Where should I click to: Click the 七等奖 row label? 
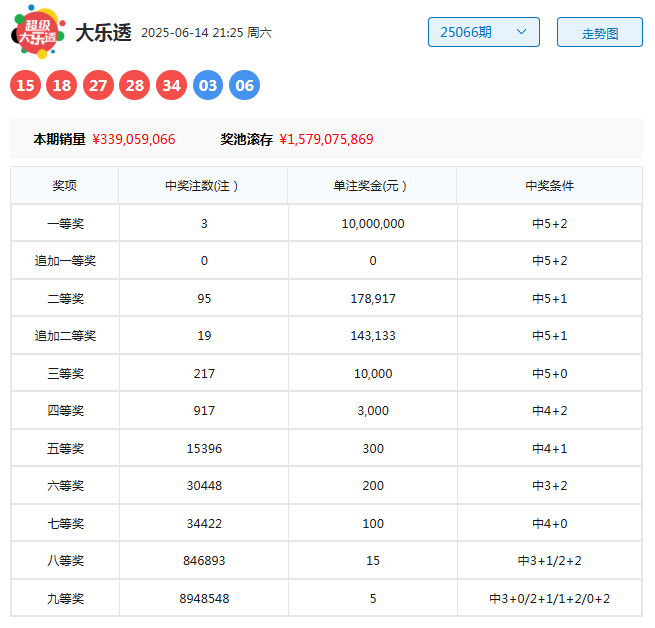(66, 523)
